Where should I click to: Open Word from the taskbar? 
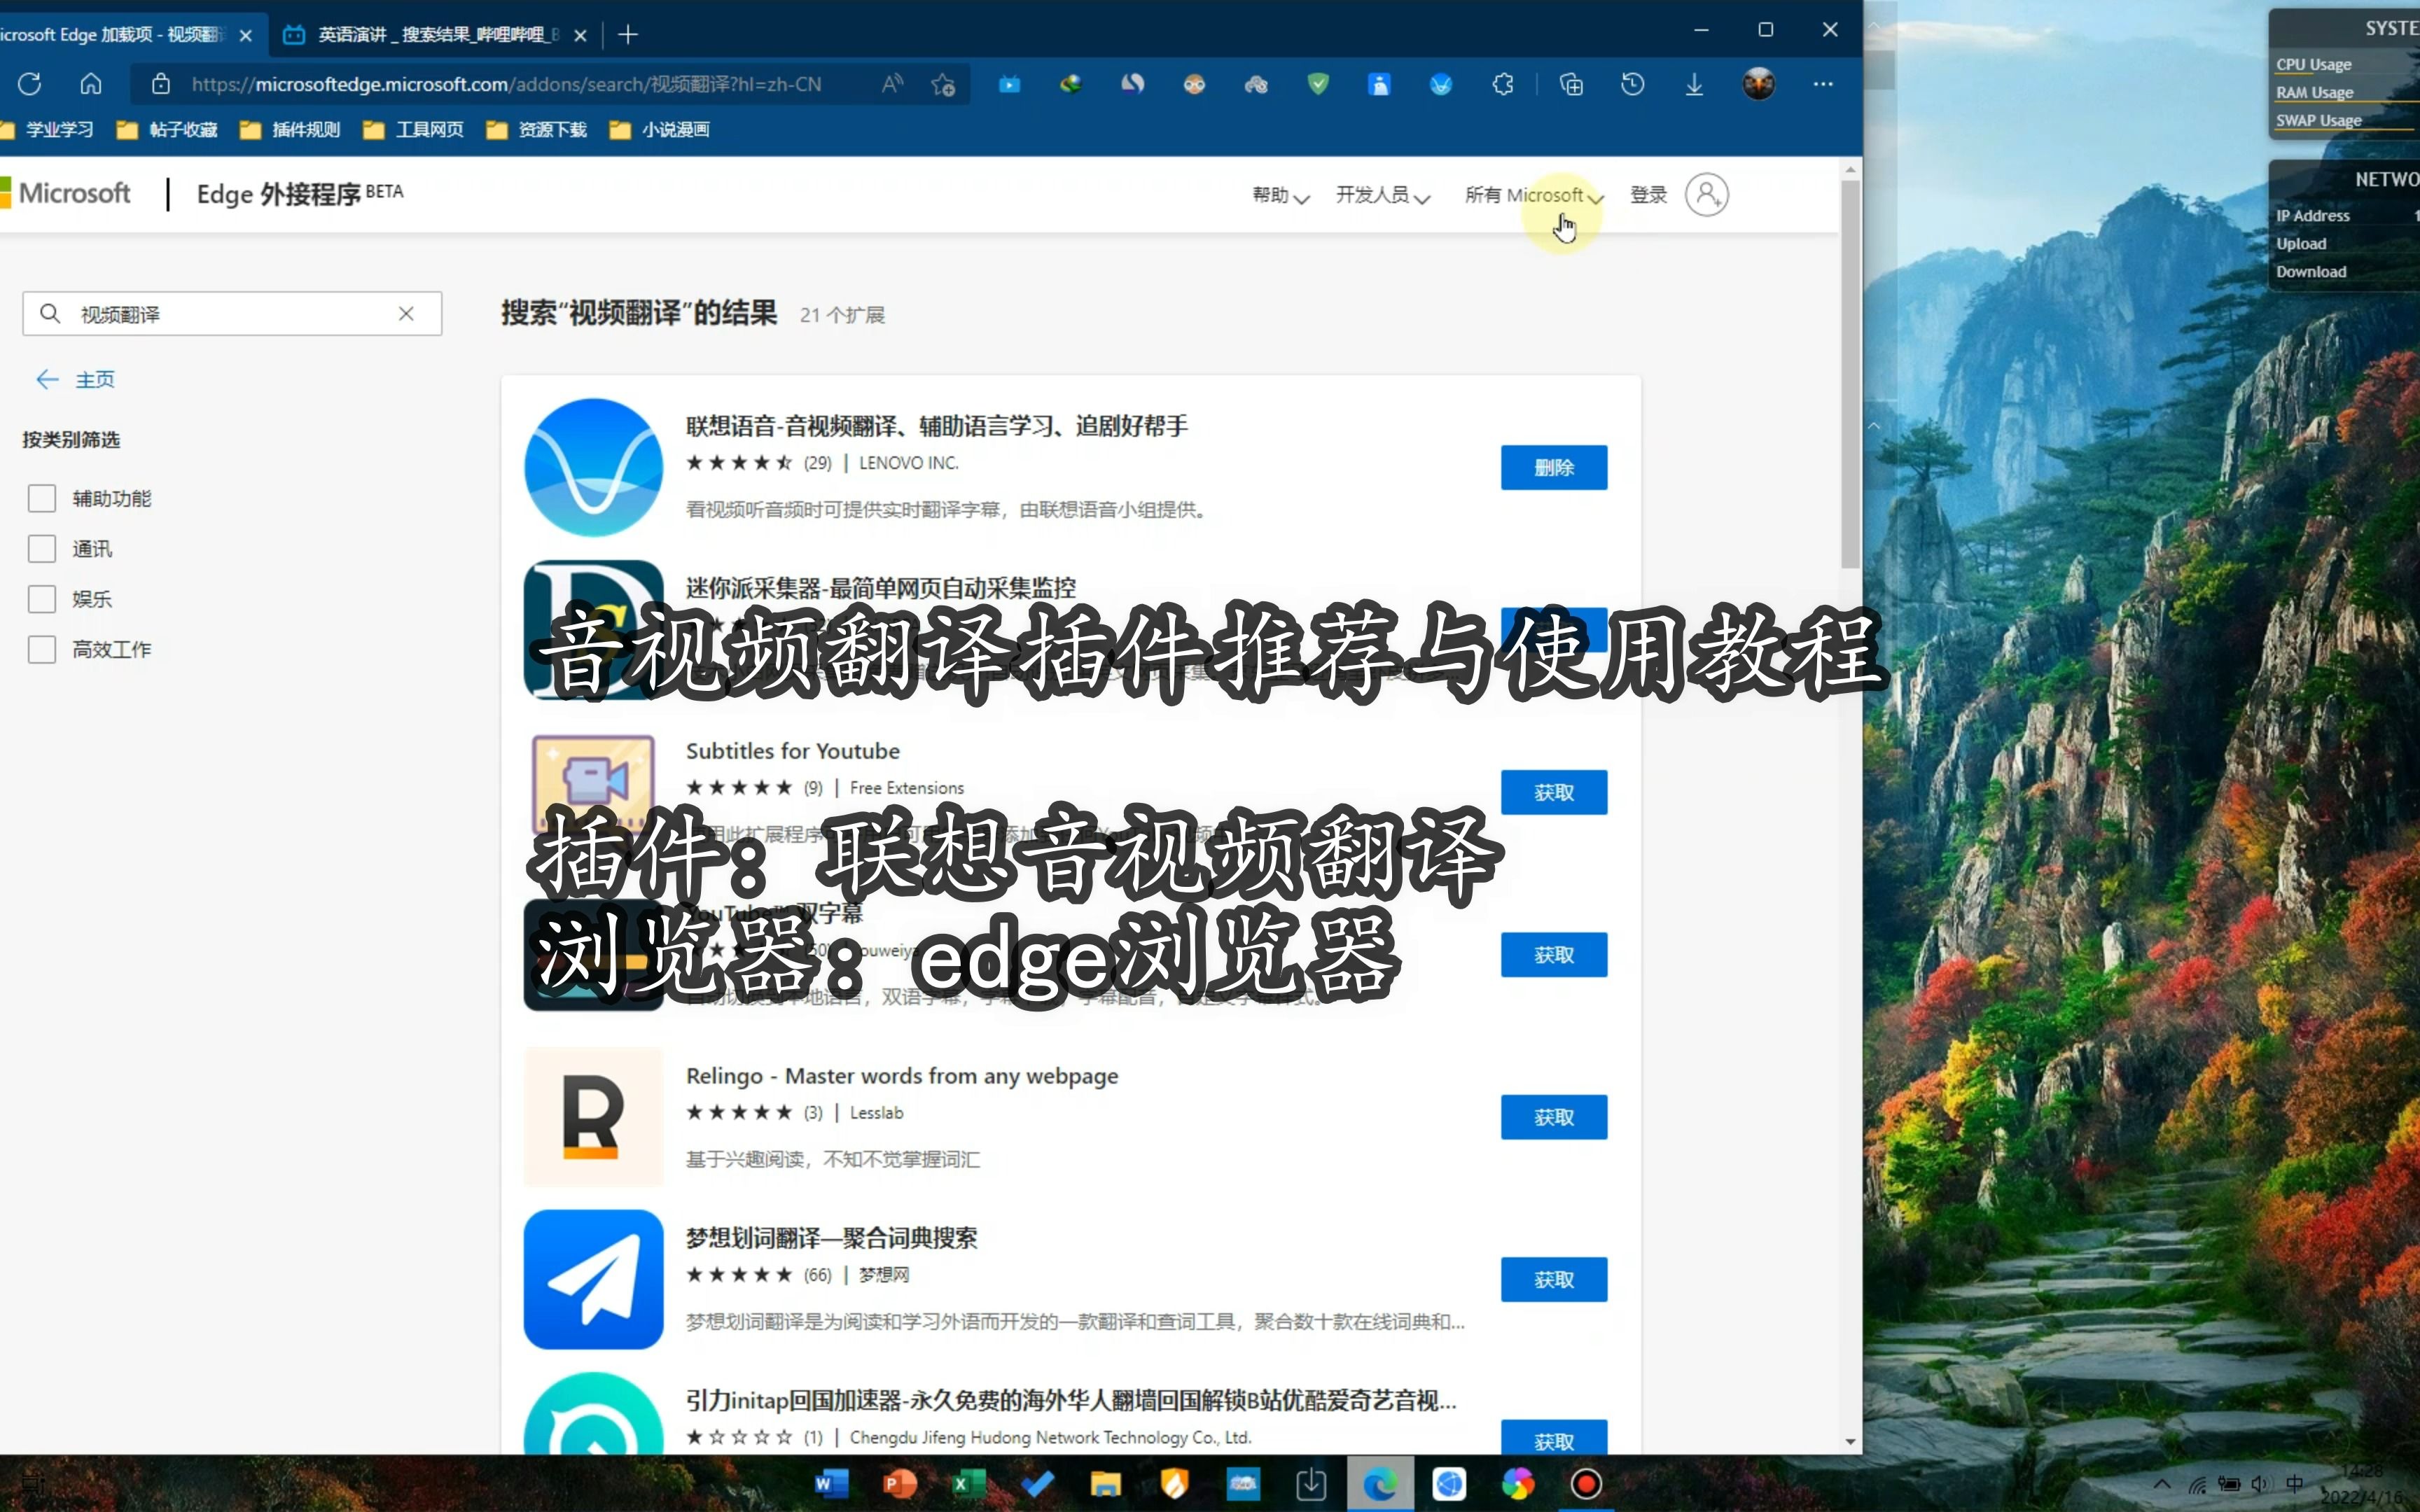(x=831, y=1484)
